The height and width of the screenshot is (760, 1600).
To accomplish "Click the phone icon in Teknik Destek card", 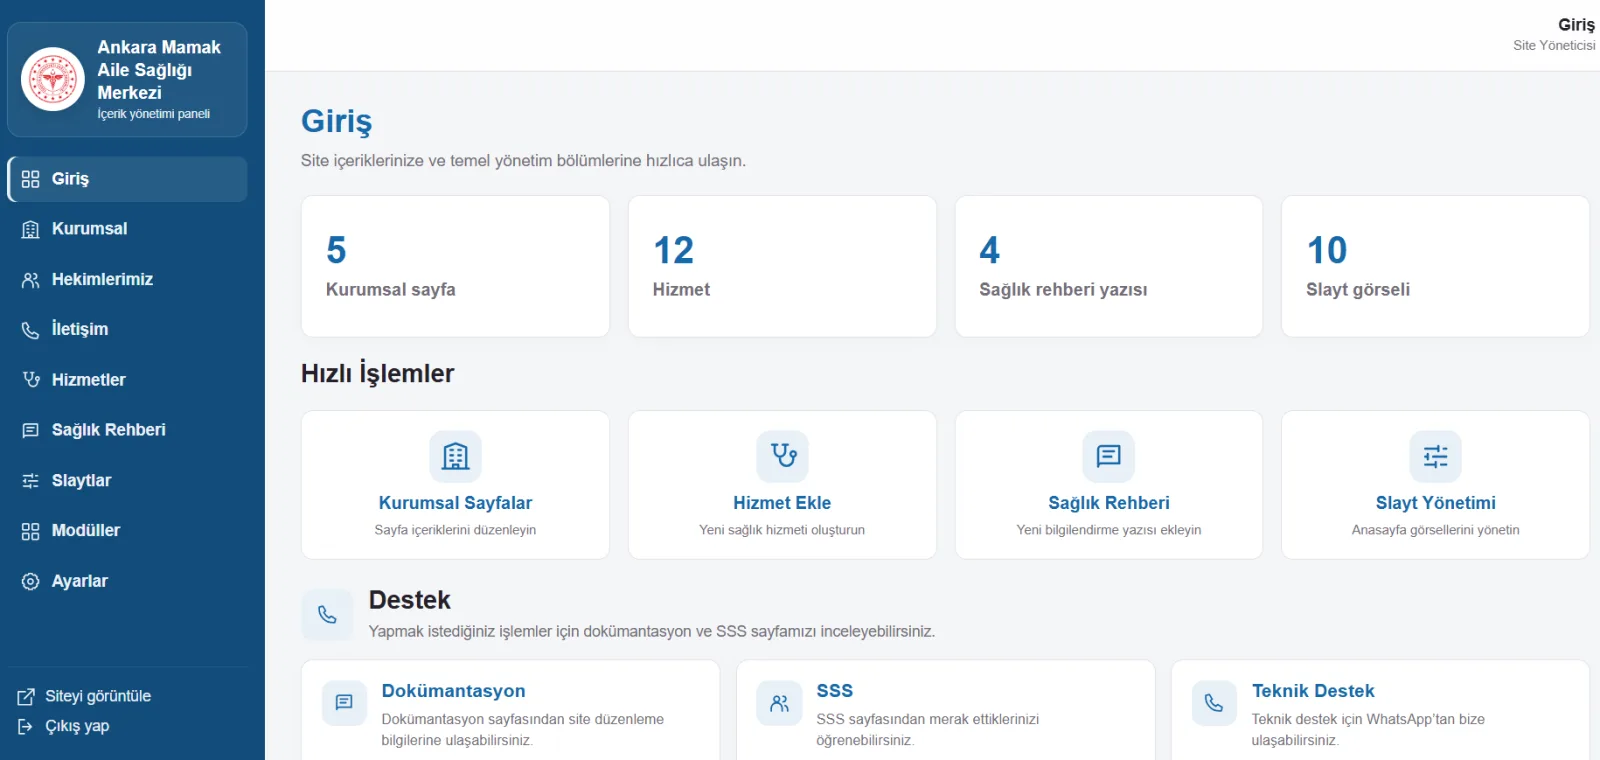I will (x=1214, y=703).
